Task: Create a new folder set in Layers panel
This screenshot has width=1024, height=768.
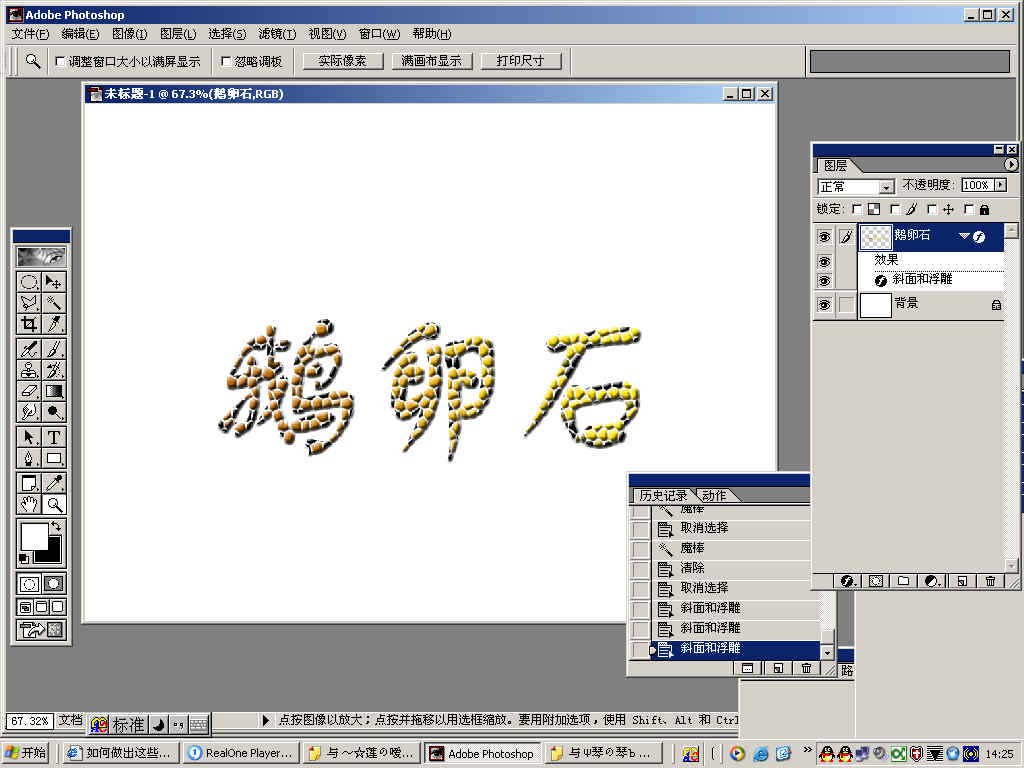Action: tap(903, 581)
